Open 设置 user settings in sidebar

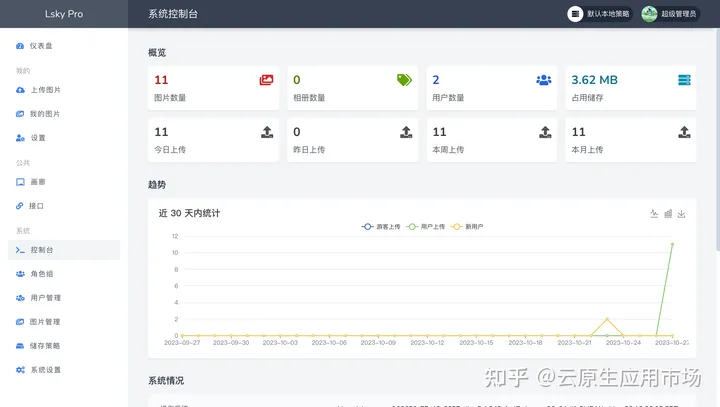coord(64,138)
